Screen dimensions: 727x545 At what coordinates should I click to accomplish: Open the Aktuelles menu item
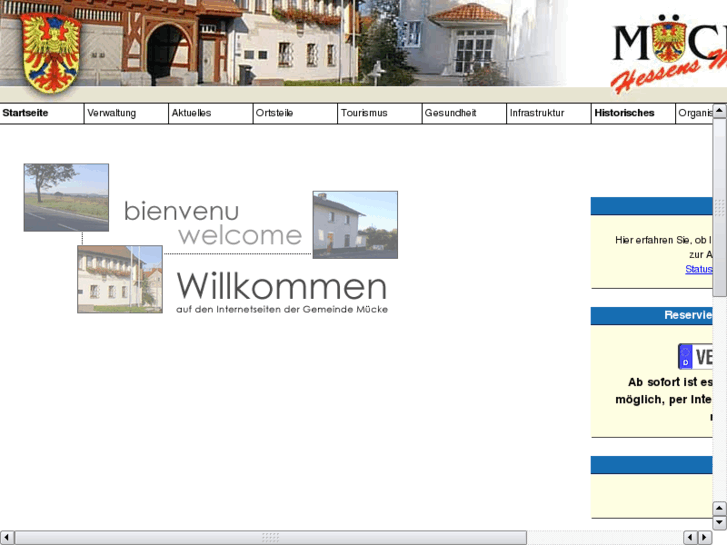tap(210, 113)
